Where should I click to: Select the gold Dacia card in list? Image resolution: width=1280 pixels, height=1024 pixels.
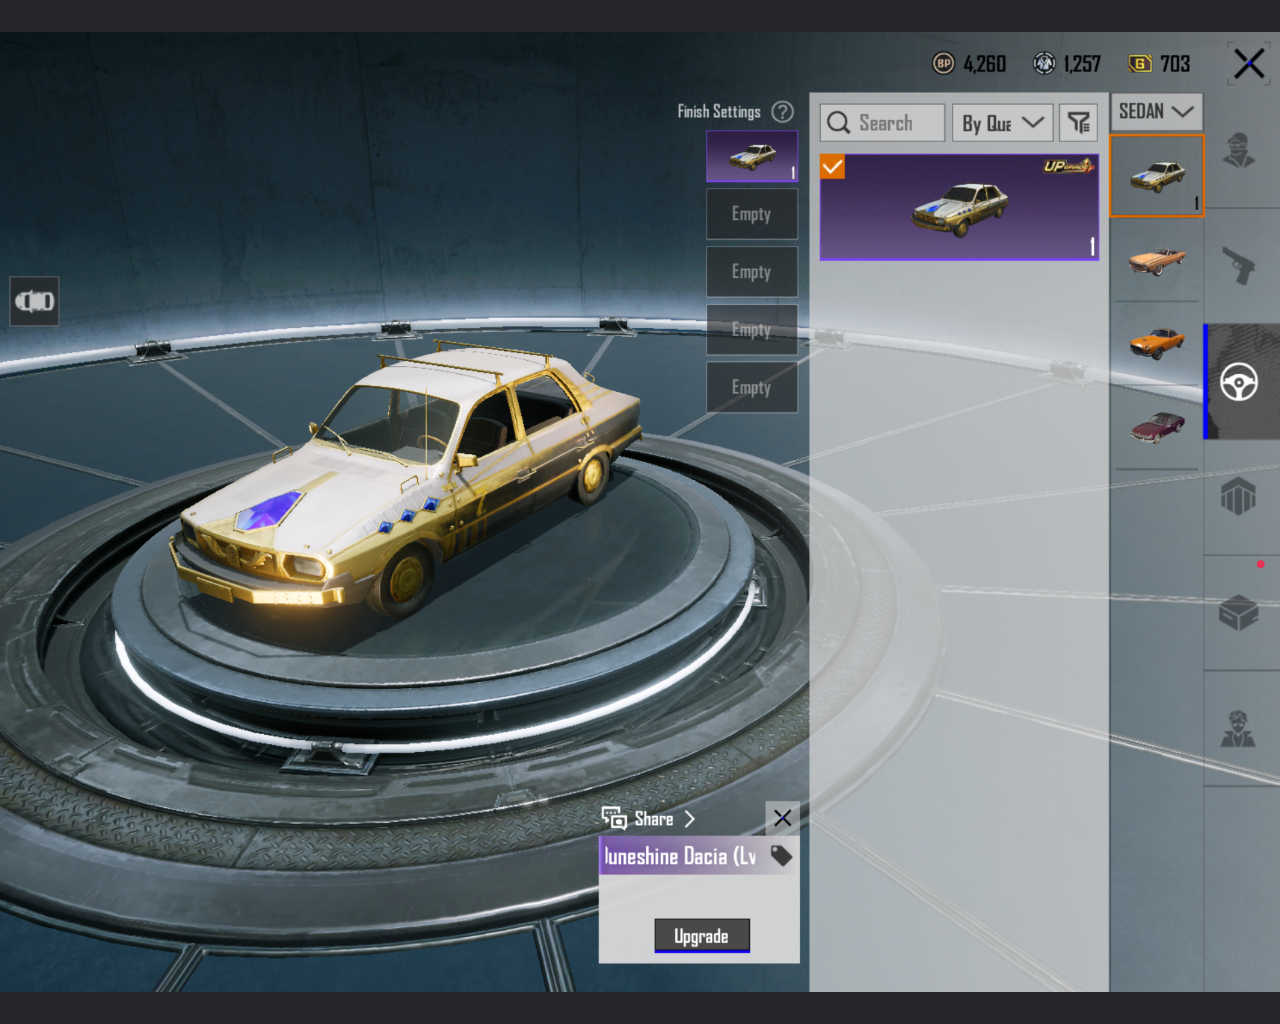coord(959,208)
